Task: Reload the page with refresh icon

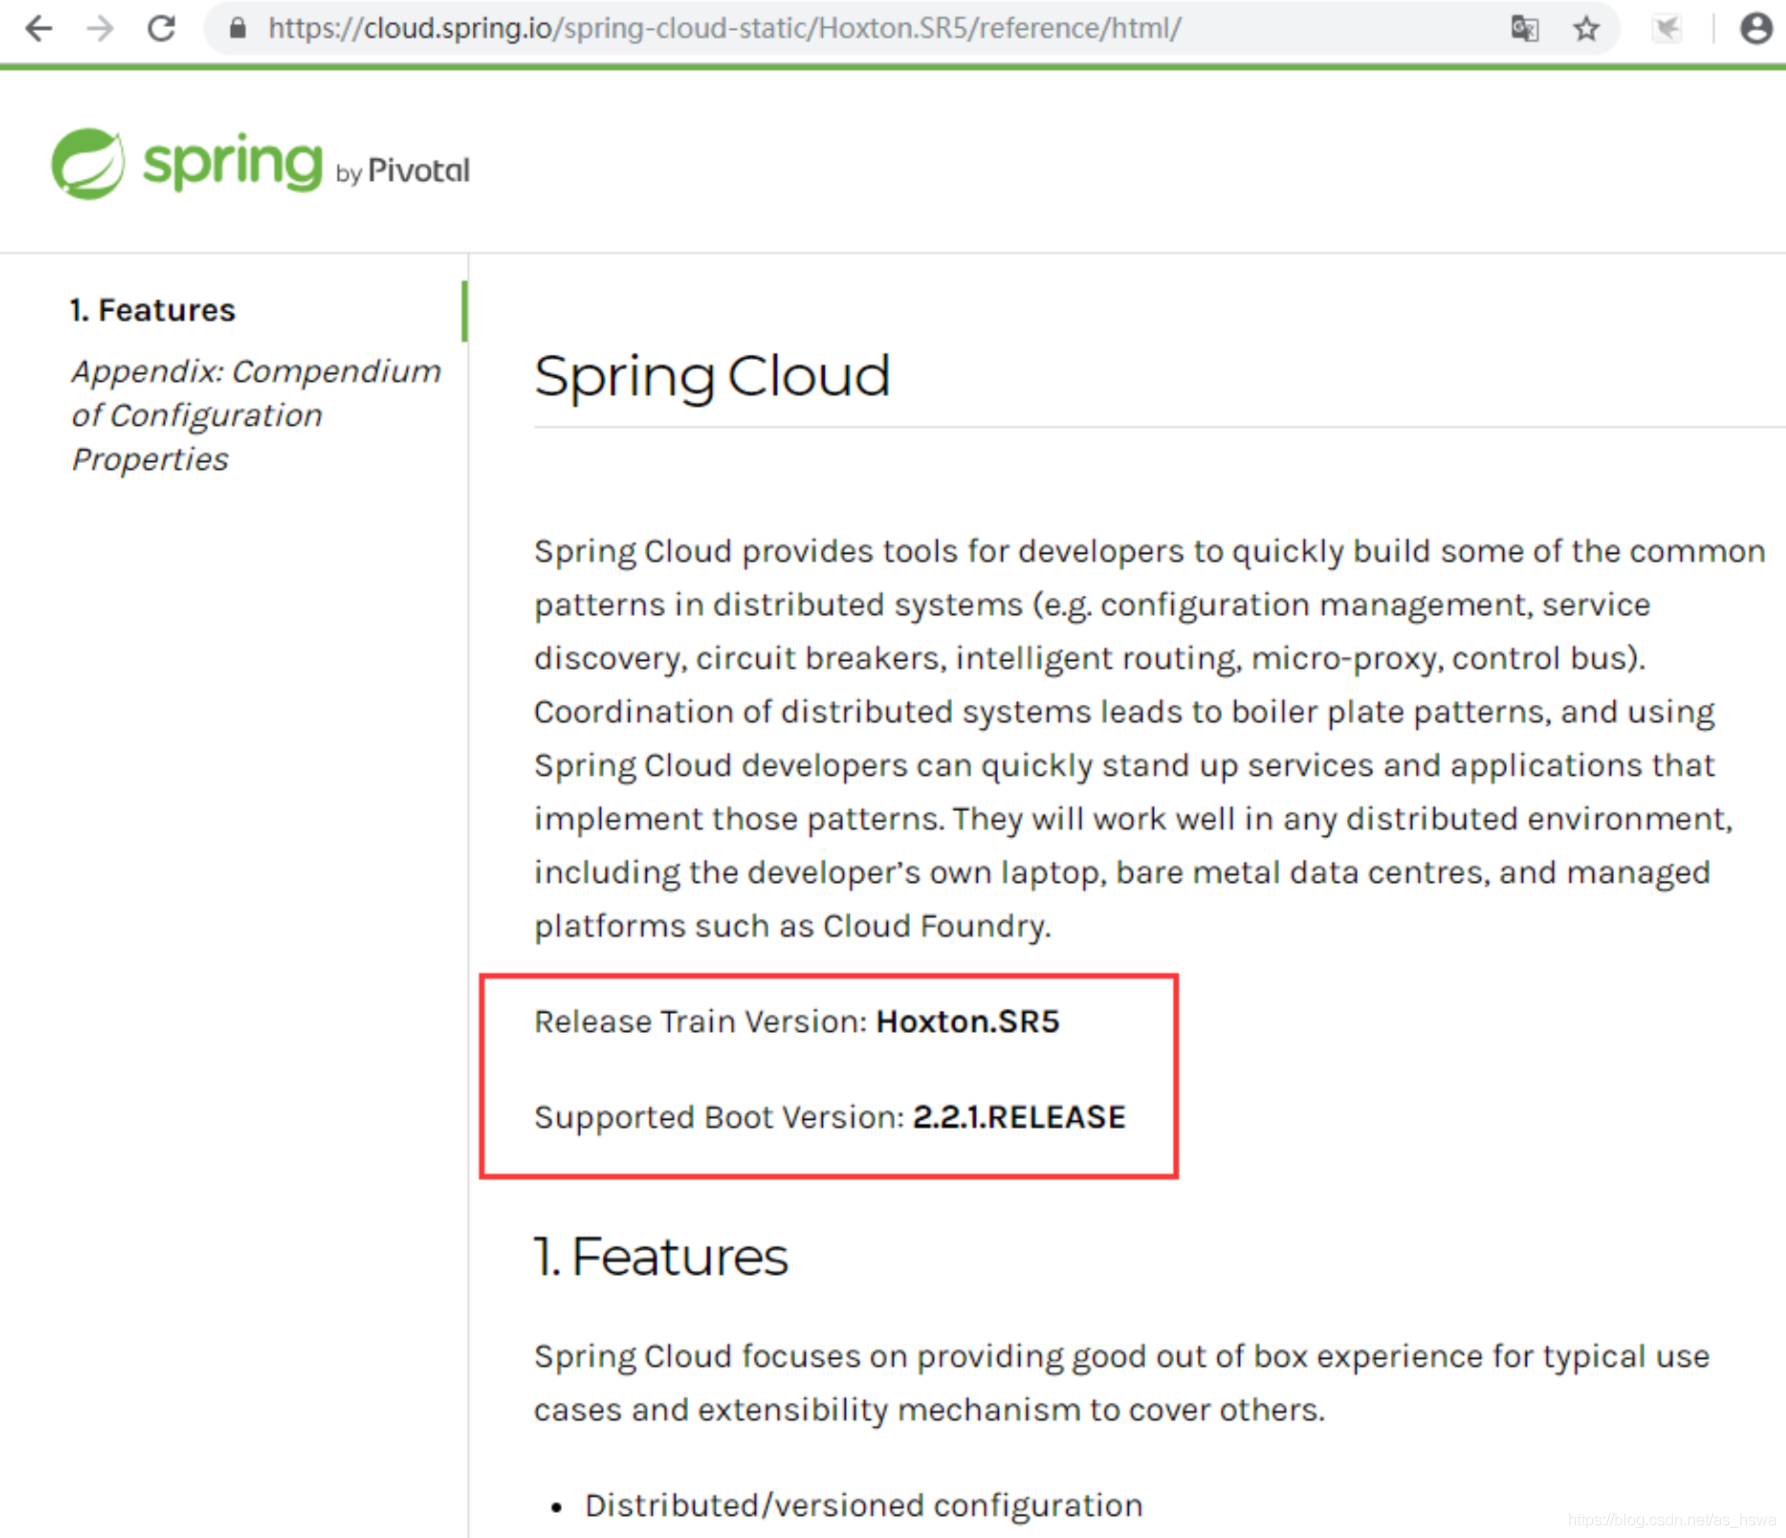Action: pyautogui.click(x=161, y=28)
